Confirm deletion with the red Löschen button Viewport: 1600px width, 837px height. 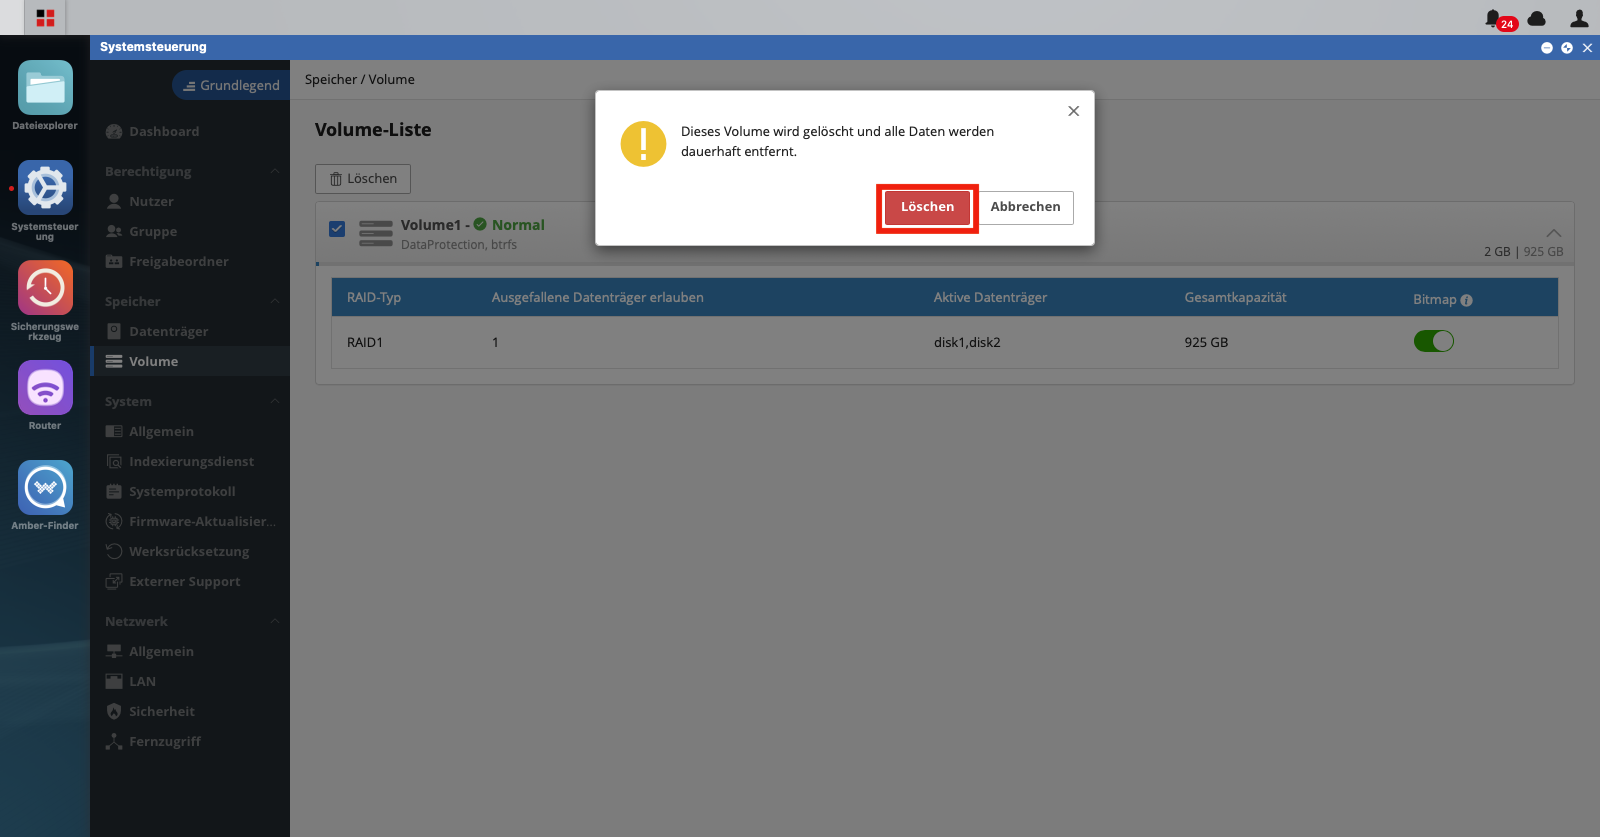coord(927,207)
